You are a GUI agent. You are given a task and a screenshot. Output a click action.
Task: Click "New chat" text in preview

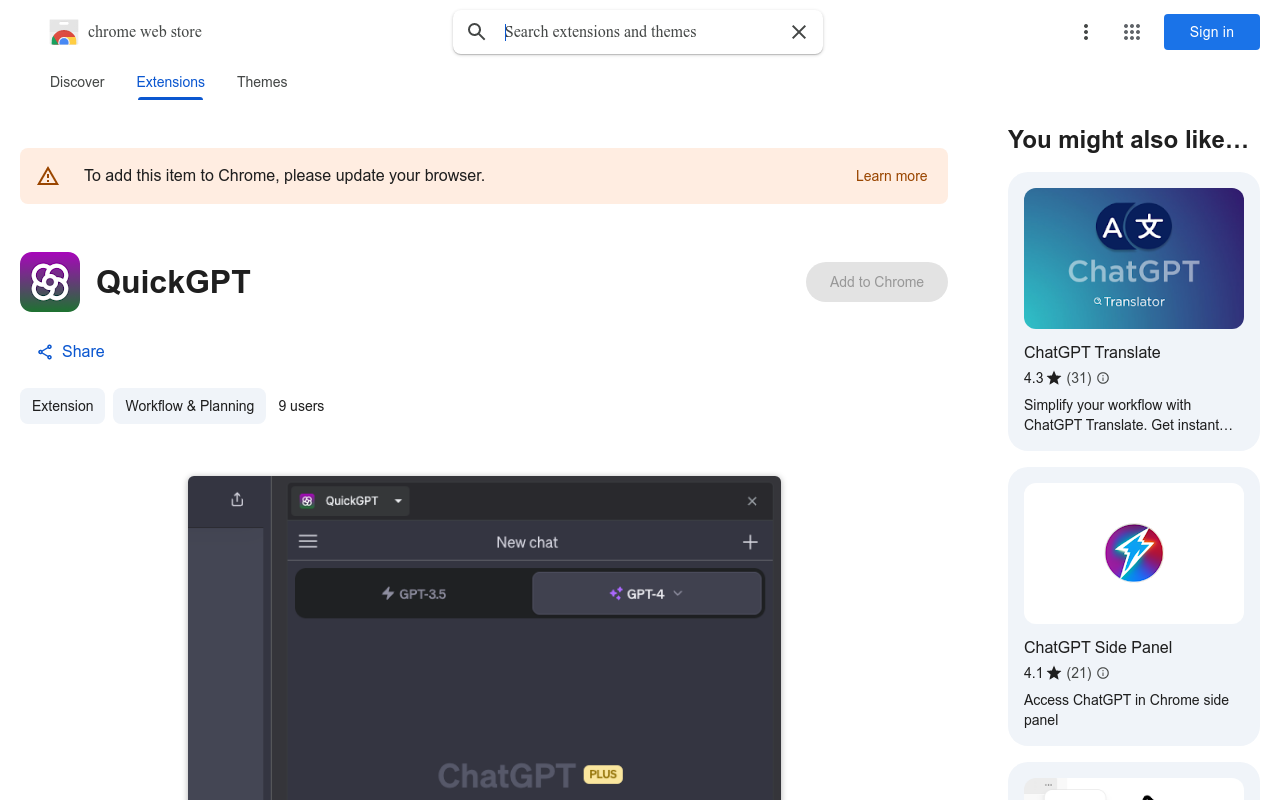pyautogui.click(x=527, y=542)
